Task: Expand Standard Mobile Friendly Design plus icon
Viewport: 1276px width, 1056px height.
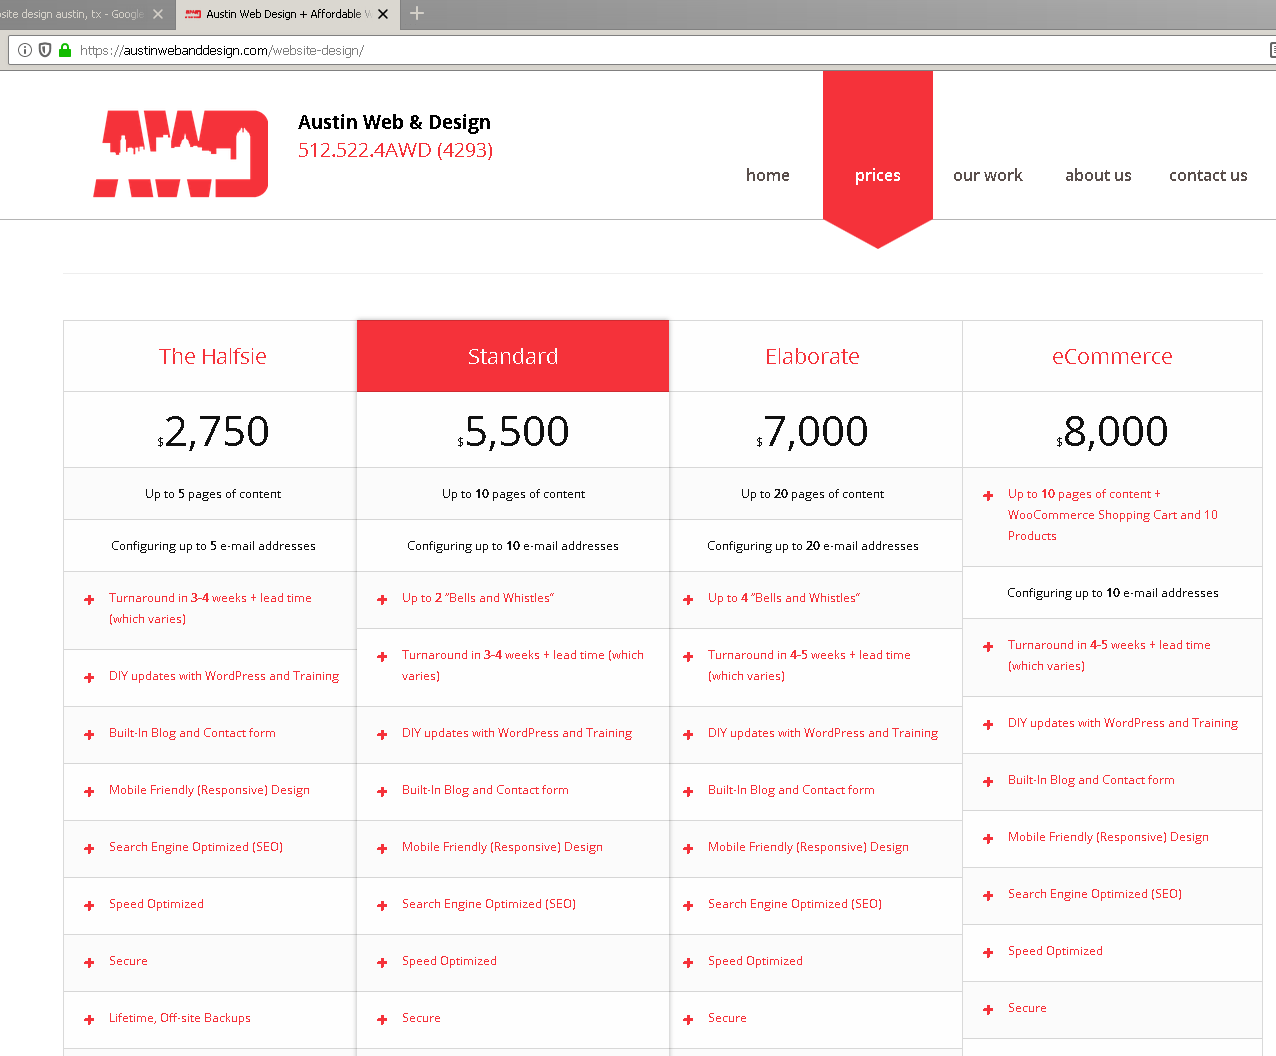Action: pyautogui.click(x=382, y=848)
